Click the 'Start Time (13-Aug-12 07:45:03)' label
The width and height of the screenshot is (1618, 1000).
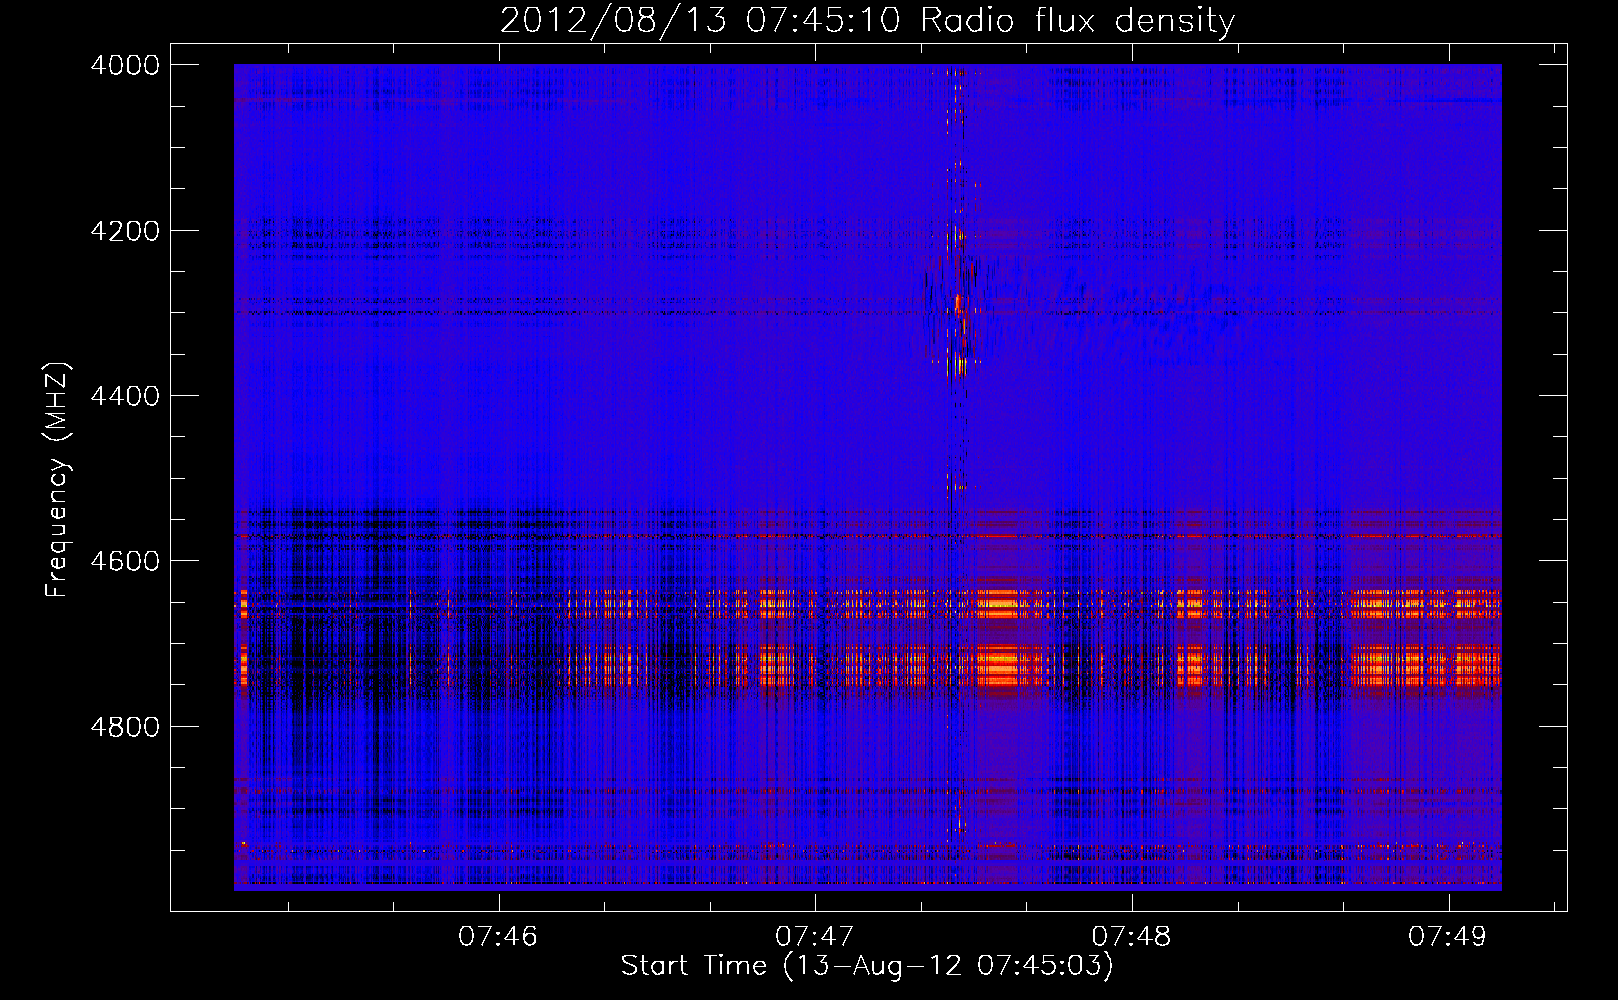(x=867, y=966)
